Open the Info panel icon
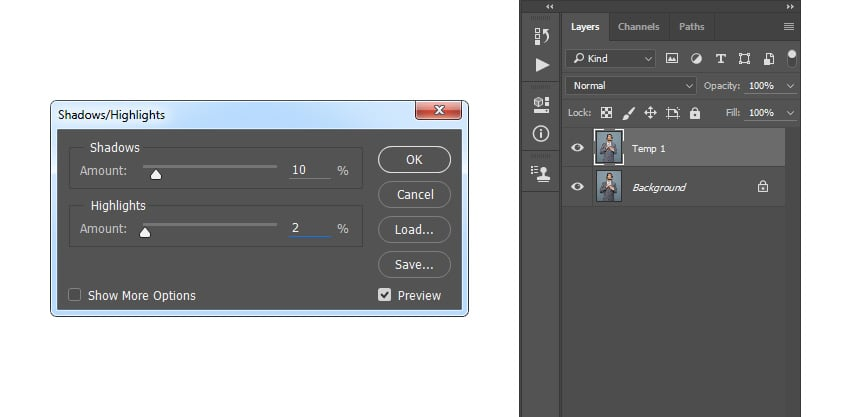 coord(540,133)
